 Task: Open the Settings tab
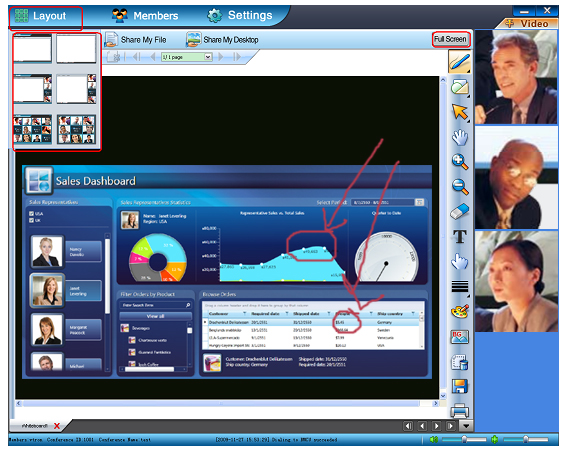[240, 15]
